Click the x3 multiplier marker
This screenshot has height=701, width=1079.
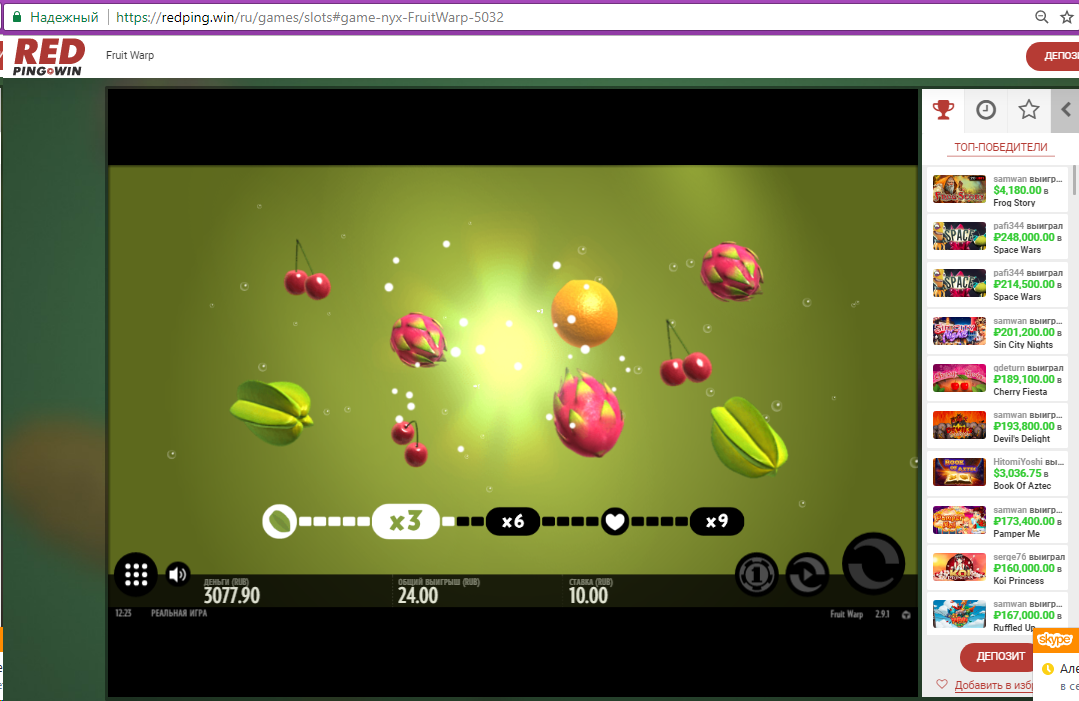[x=405, y=521]
